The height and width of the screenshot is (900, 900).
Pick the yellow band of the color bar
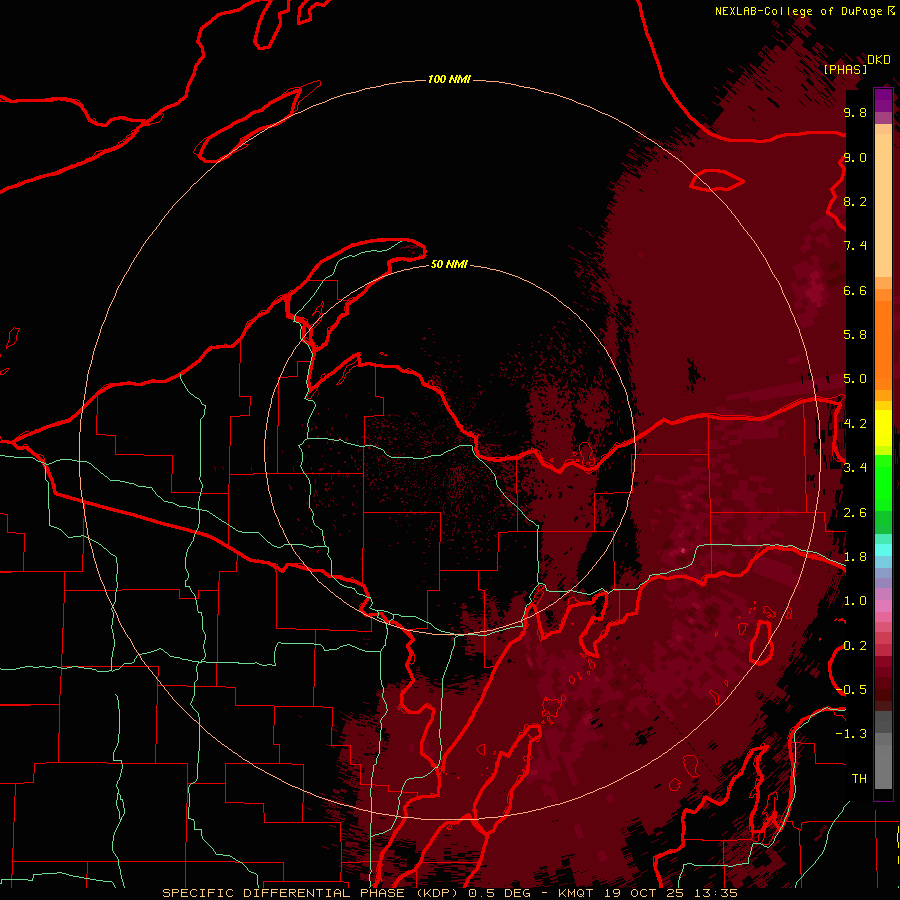[x=883, y=428]
